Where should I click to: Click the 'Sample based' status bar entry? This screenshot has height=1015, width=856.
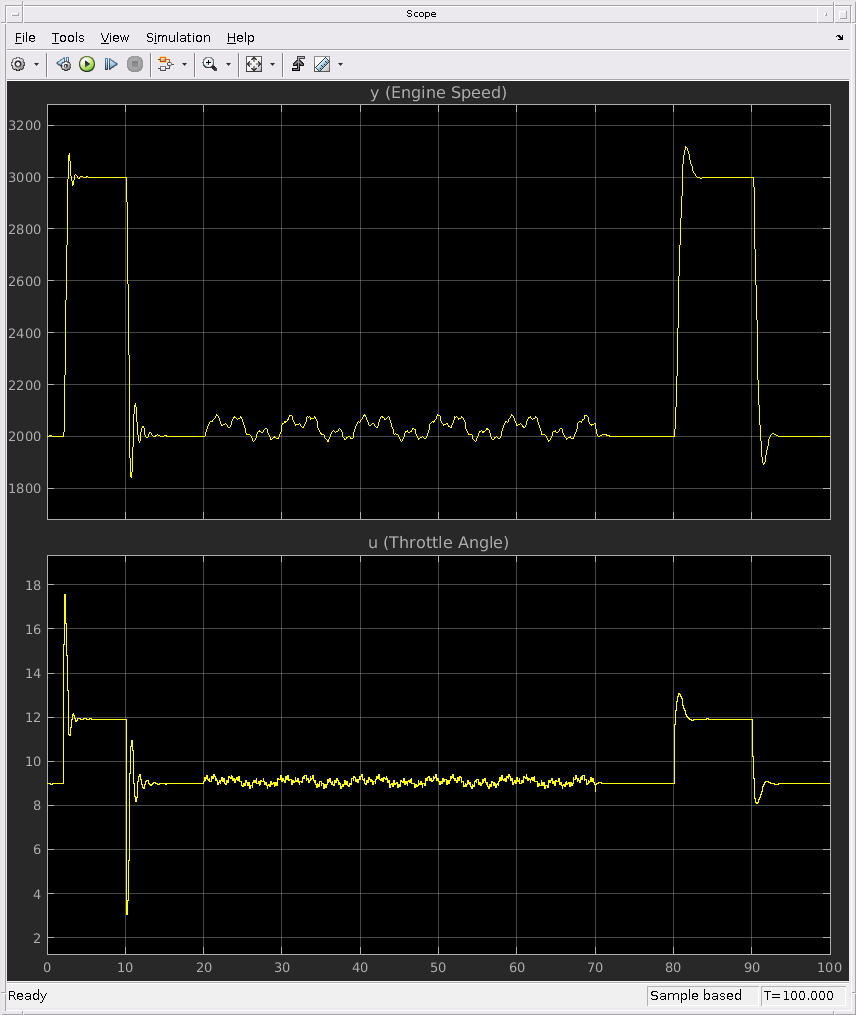tap(696, 996)
